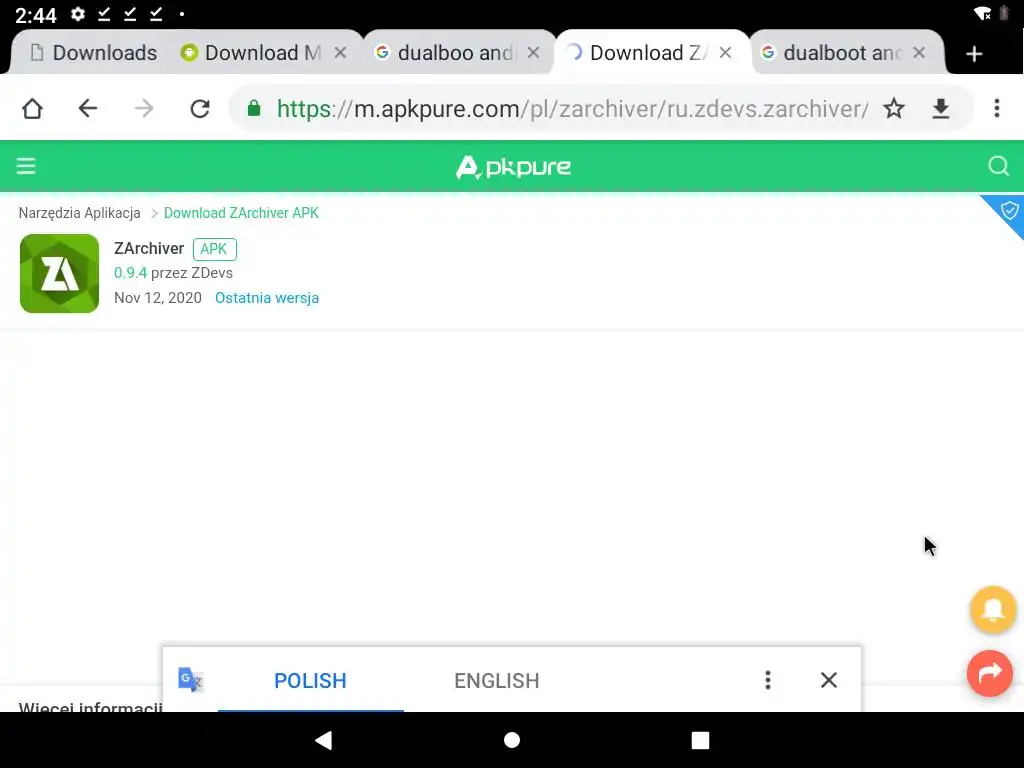Click the Ostatnia wersja link
1024x768 pixels.
[267, 298]
